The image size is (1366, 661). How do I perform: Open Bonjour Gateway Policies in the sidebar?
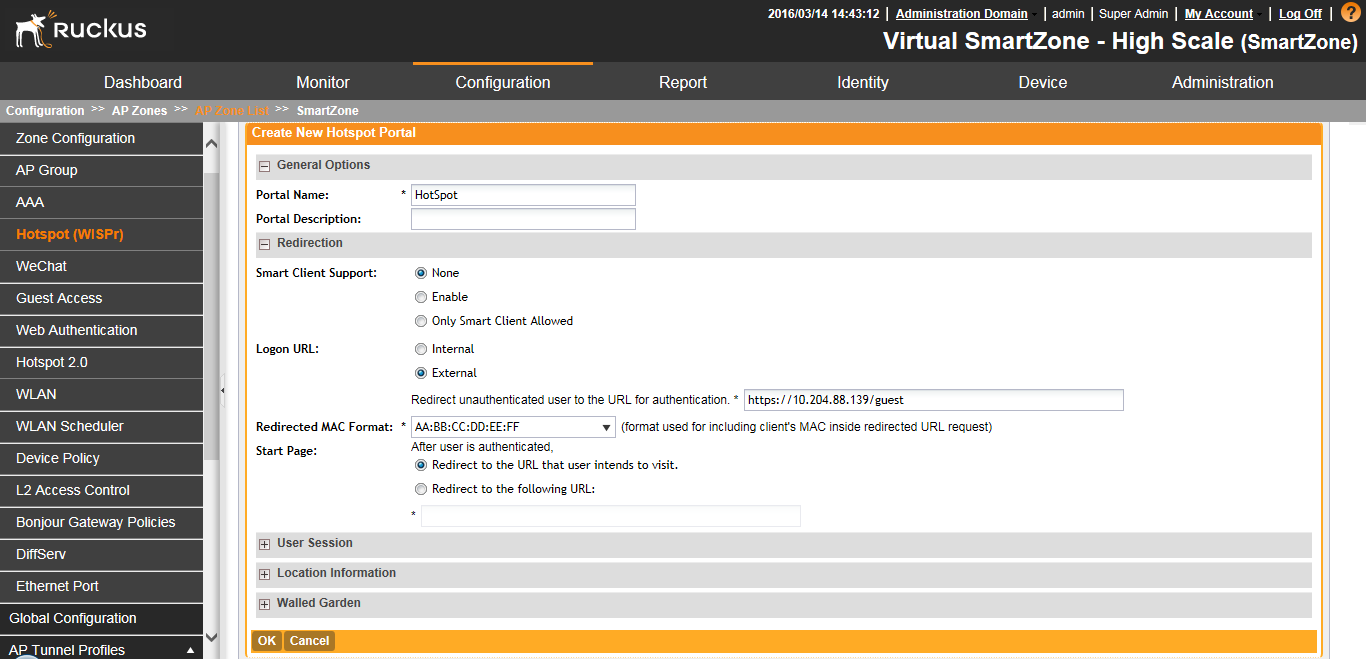tap(101, 523)
